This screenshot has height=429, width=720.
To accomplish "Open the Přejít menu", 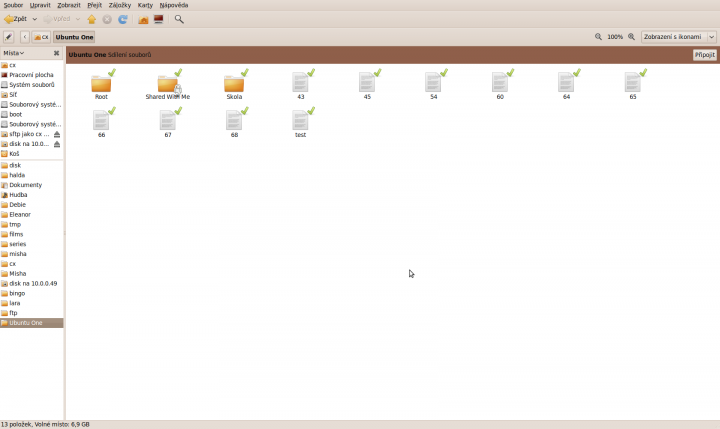I will tap(95, 5).
